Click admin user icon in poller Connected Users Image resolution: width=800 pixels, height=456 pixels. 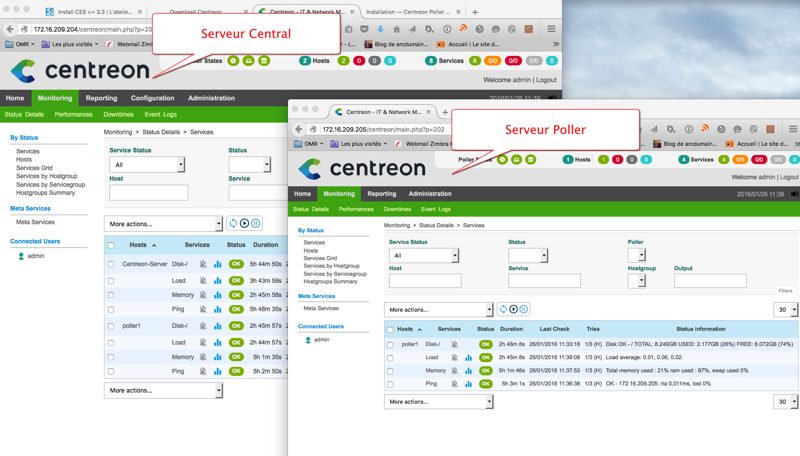point(308,340)
